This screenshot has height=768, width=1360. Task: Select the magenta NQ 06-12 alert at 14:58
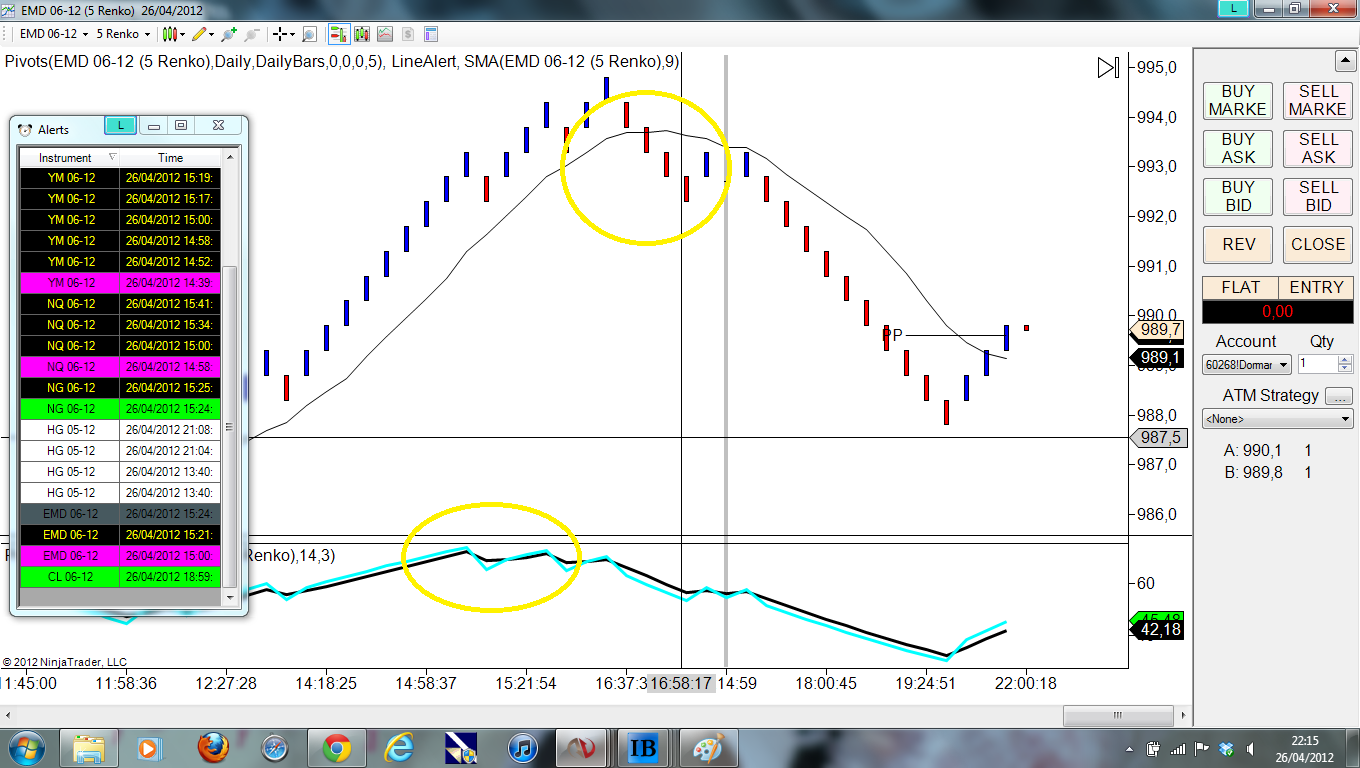(120, 366)
